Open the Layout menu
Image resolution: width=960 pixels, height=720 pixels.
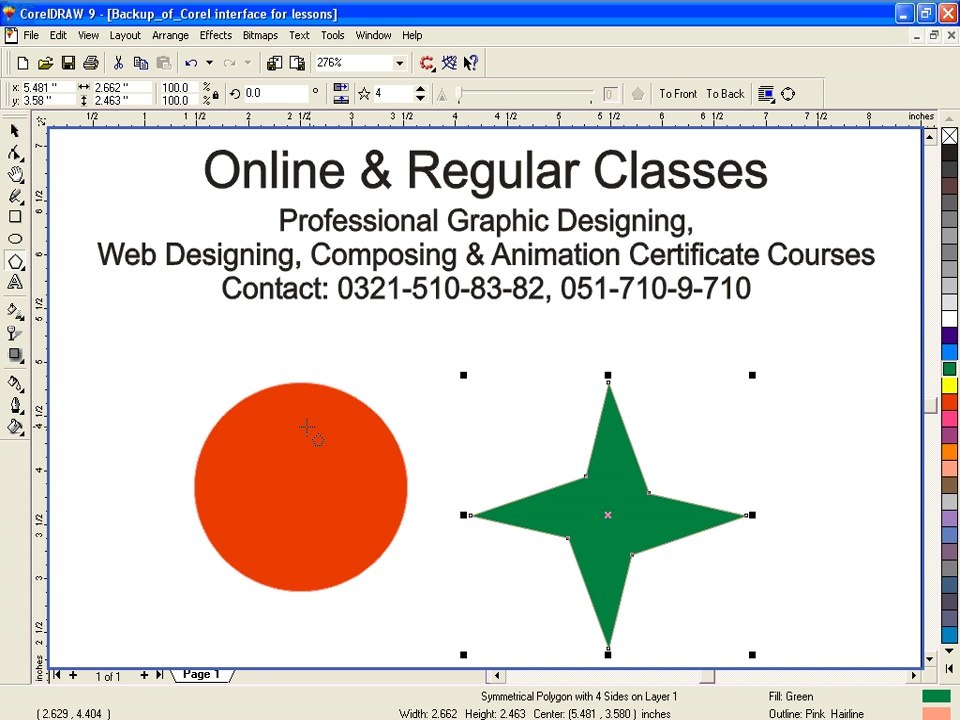pyautogui.click(x=125, y=35)
